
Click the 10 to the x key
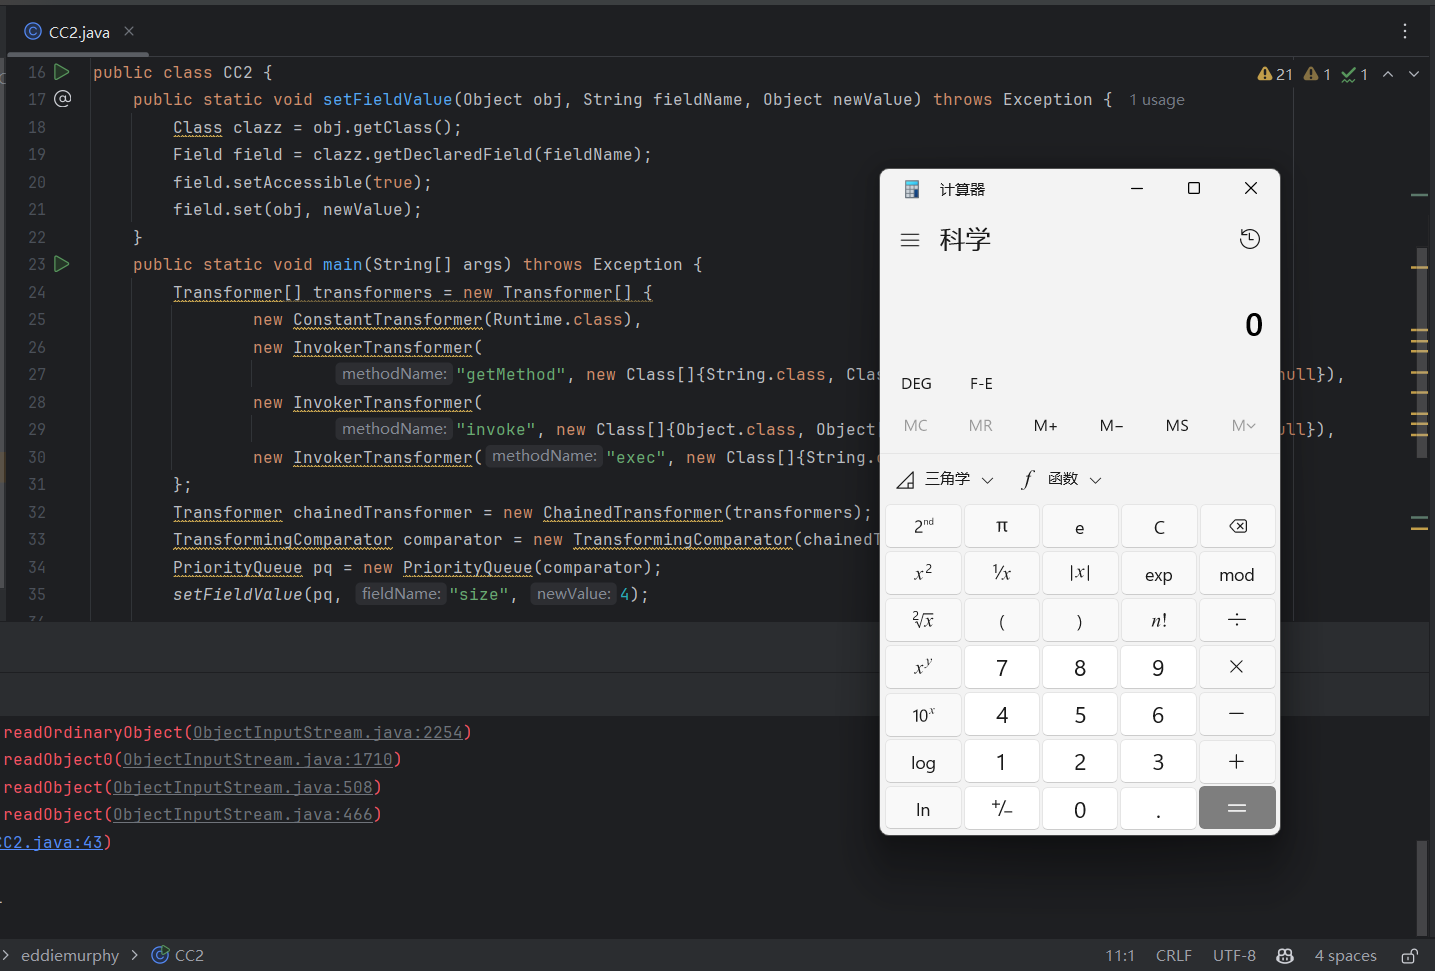pyautogui.click(x=924, y=714)
